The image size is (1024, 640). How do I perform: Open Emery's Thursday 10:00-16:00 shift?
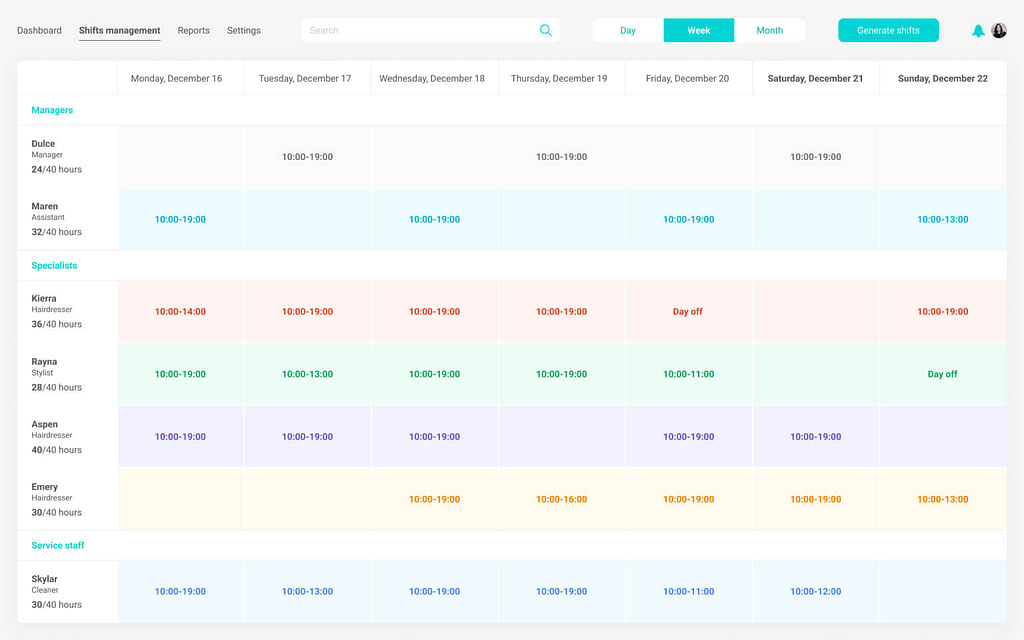coord(561,499)
